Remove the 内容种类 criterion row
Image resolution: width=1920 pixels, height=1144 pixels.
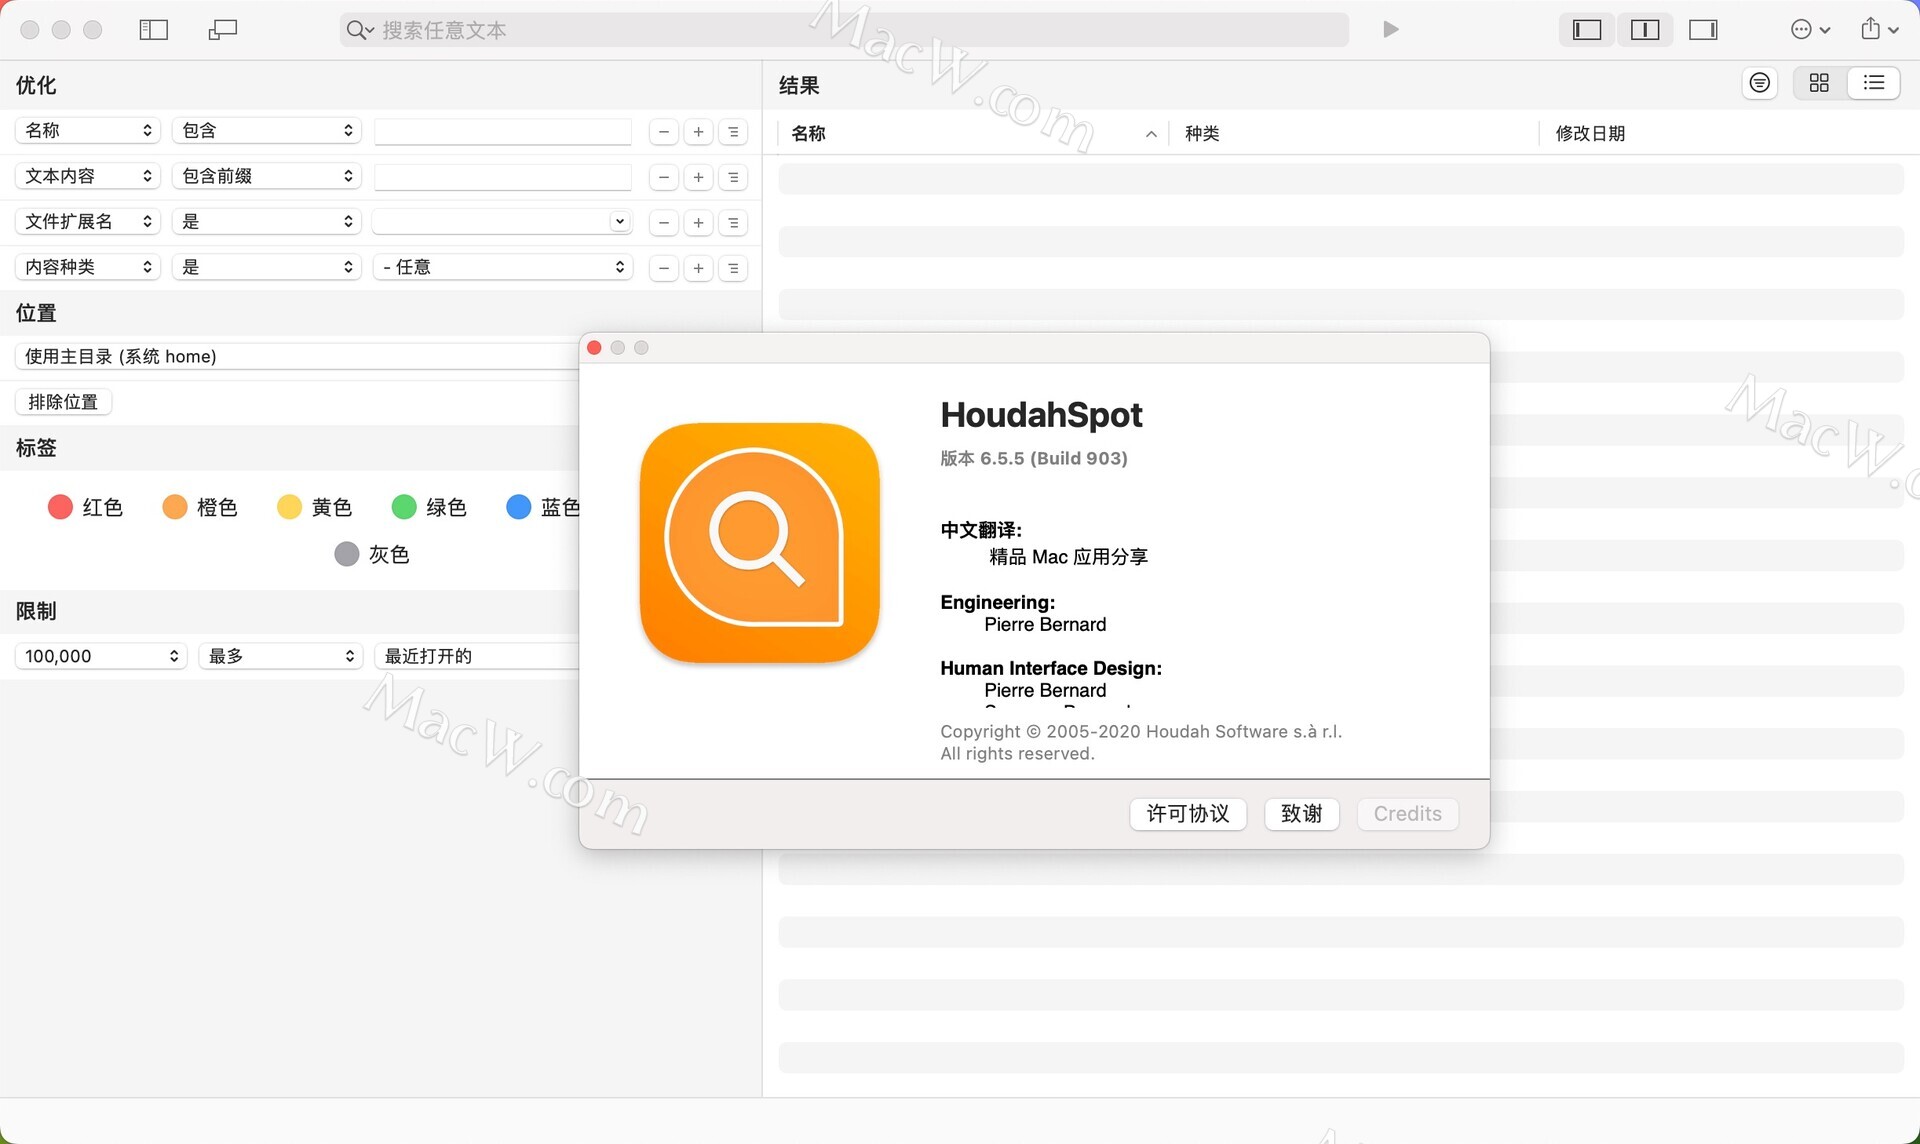[x=664, y=268]
